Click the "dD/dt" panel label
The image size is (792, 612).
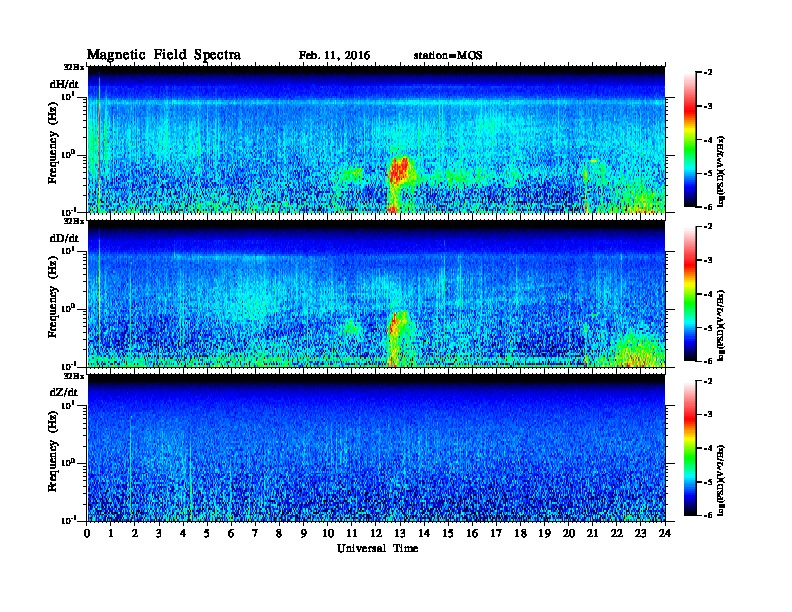tap(64, 238)
